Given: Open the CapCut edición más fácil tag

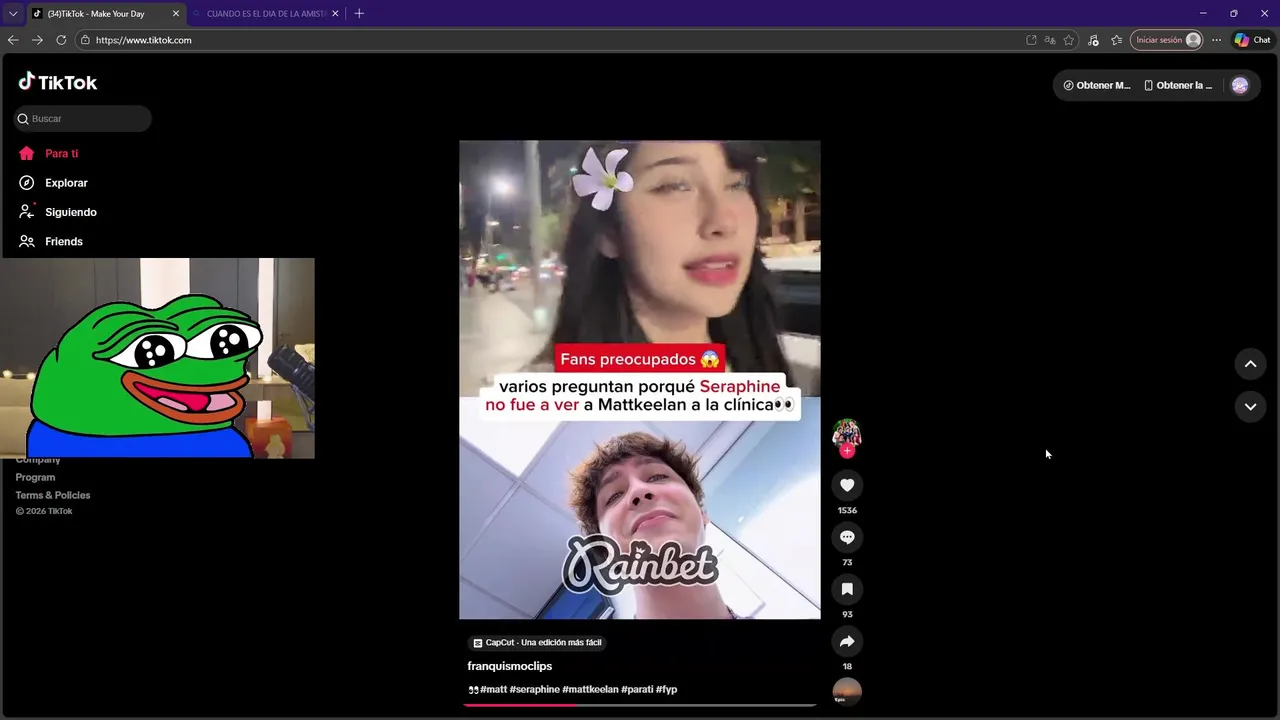Looking at the screenshot, I should click(x=537, y=643).
